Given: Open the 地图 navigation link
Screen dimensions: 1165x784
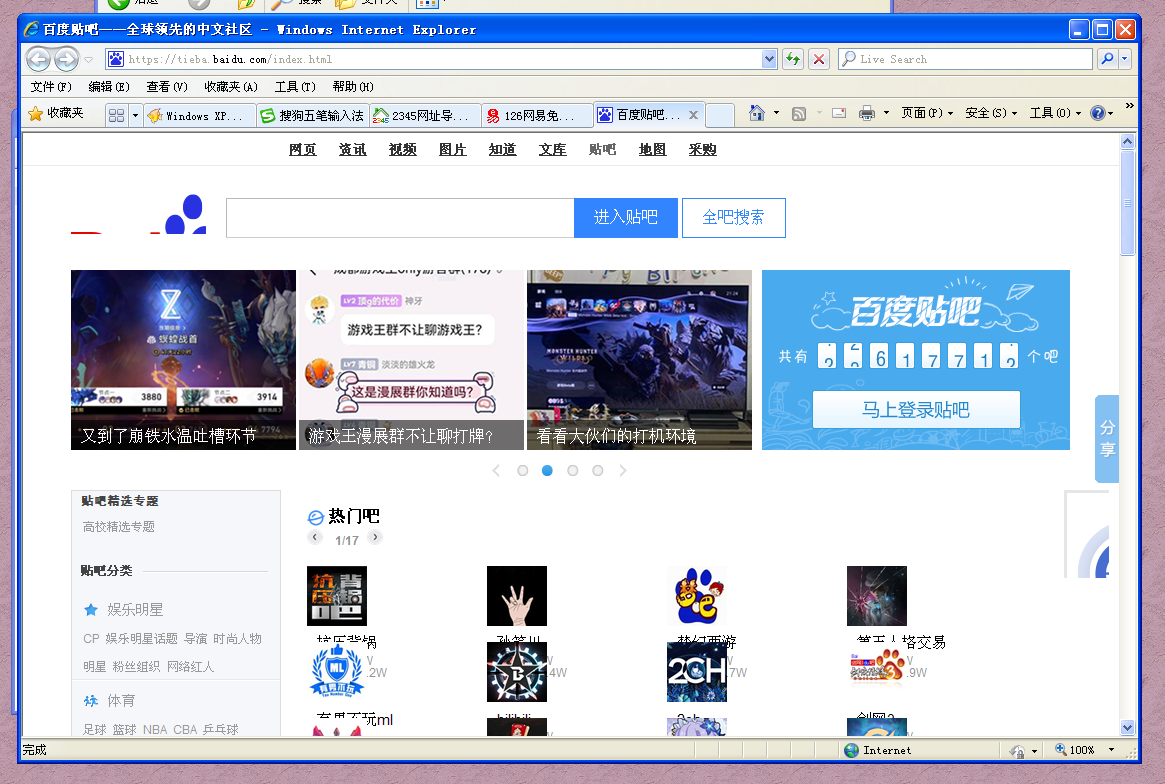Looking at the screenshot, I should coord(652,149).
